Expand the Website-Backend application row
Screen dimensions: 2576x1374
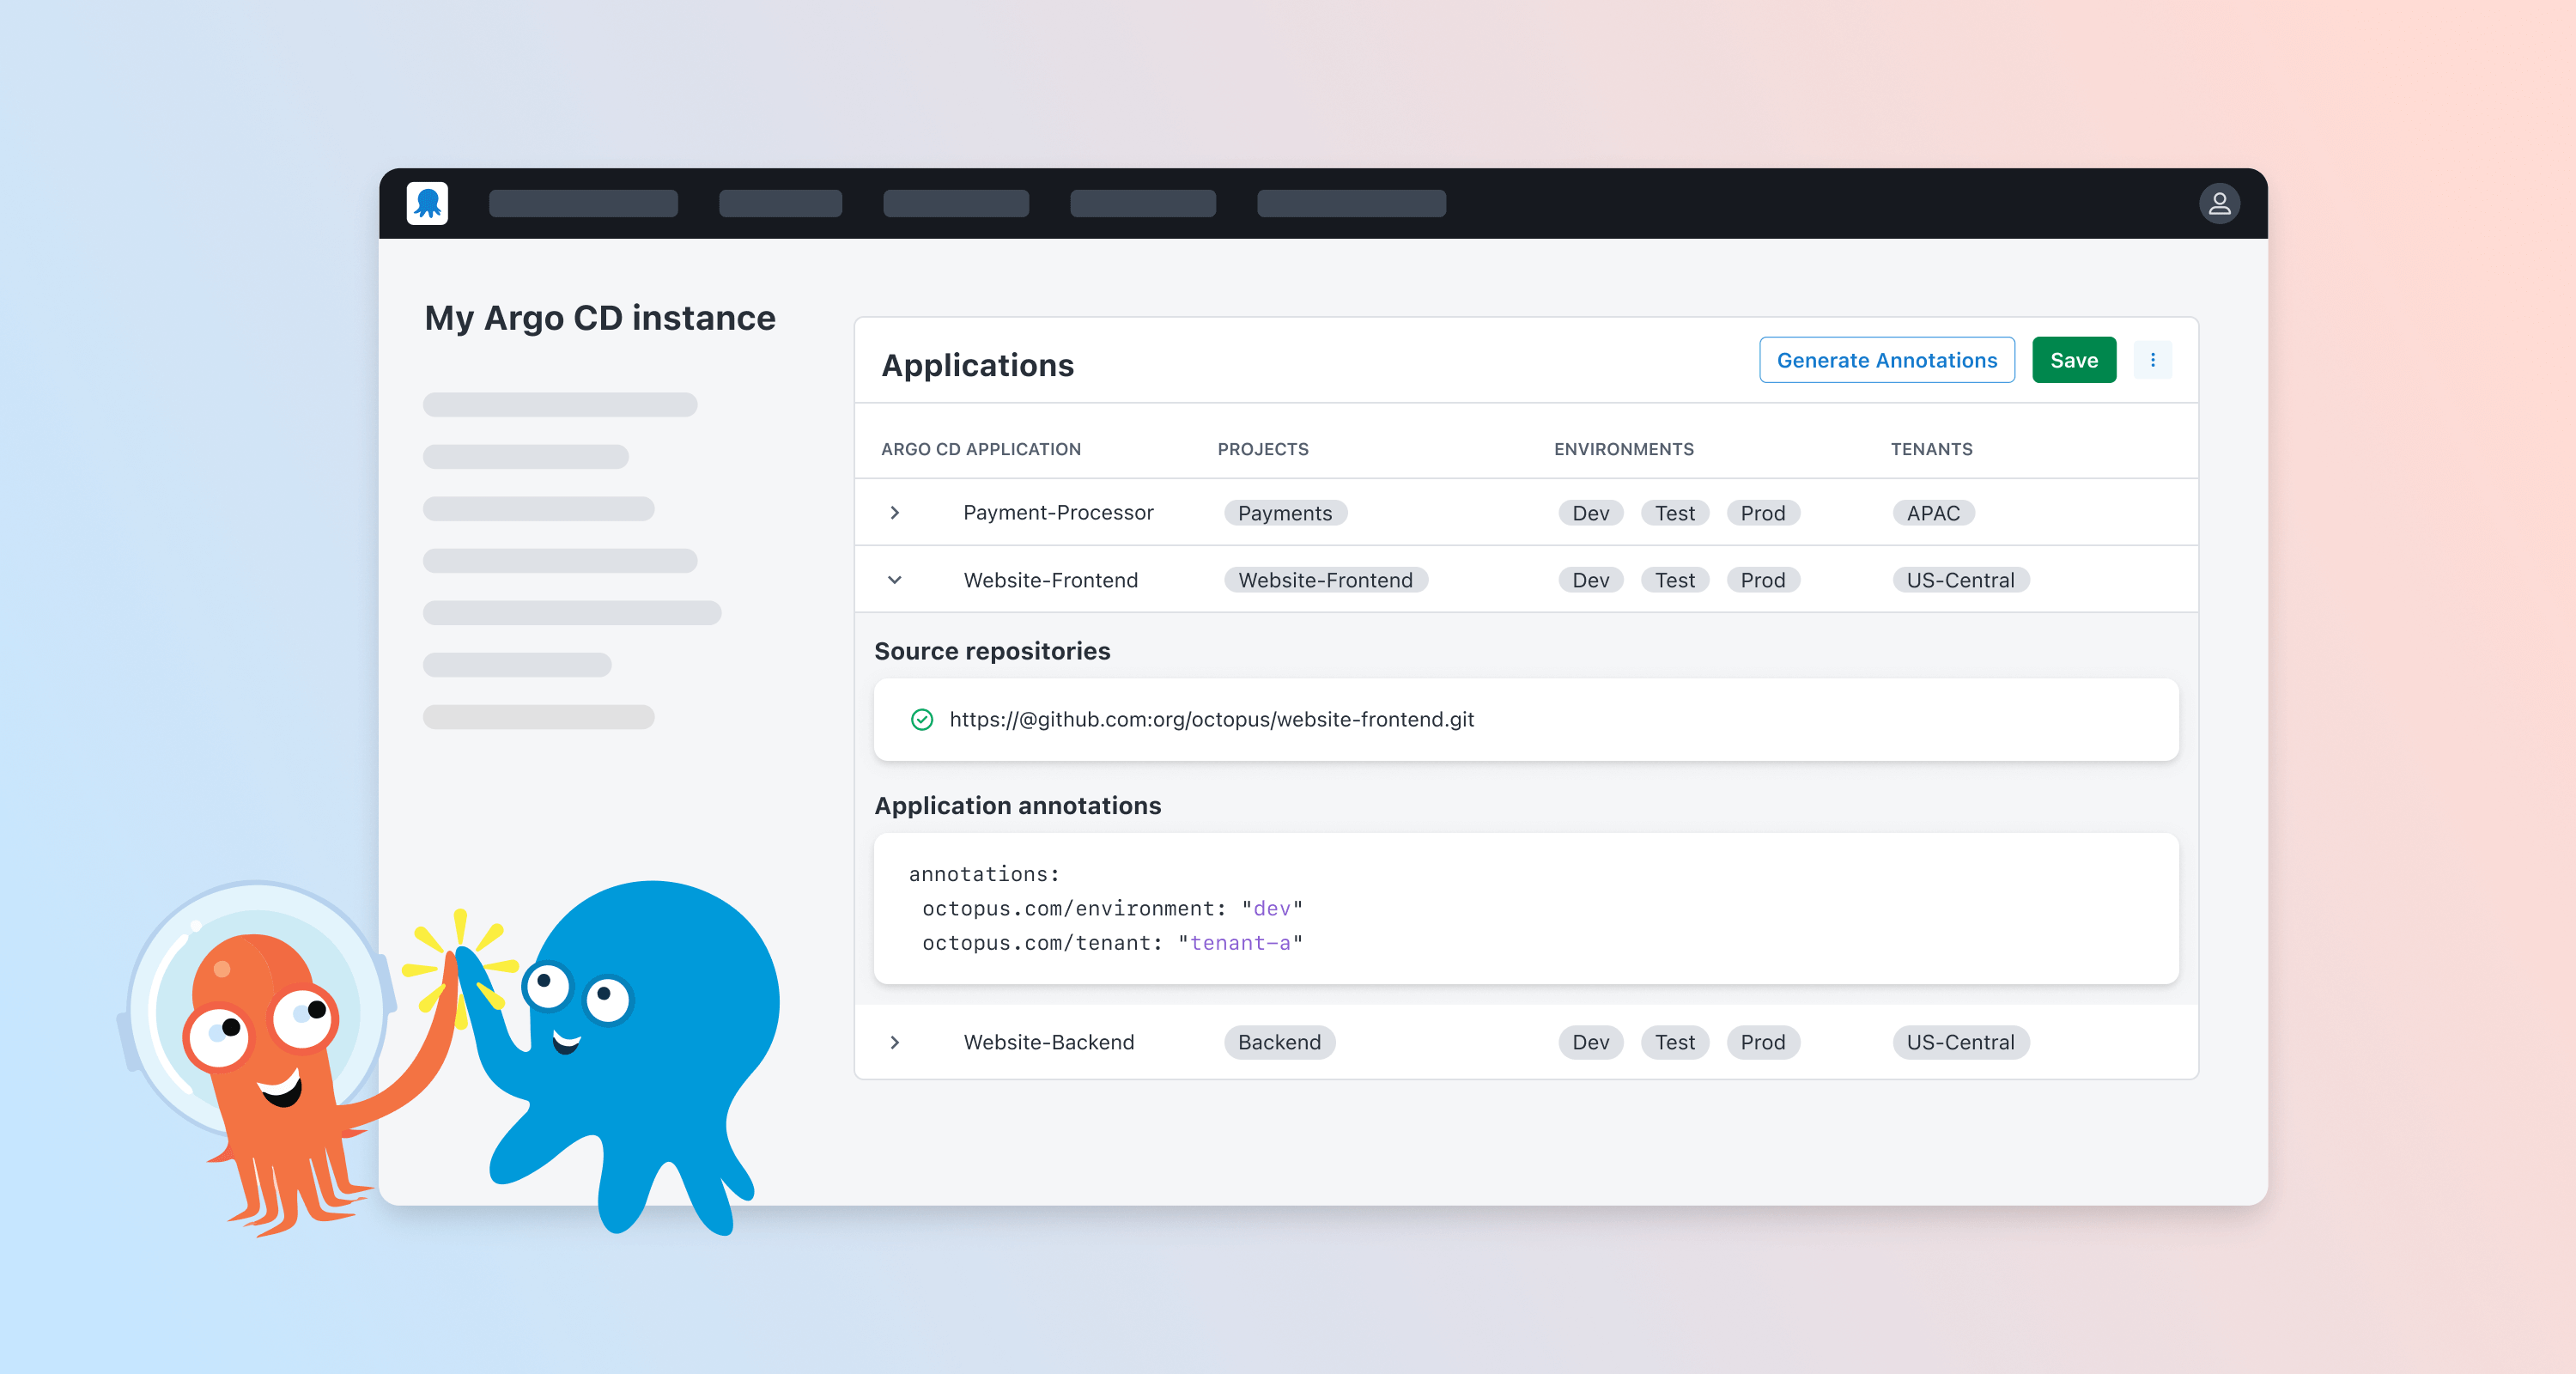(895, 1042)
